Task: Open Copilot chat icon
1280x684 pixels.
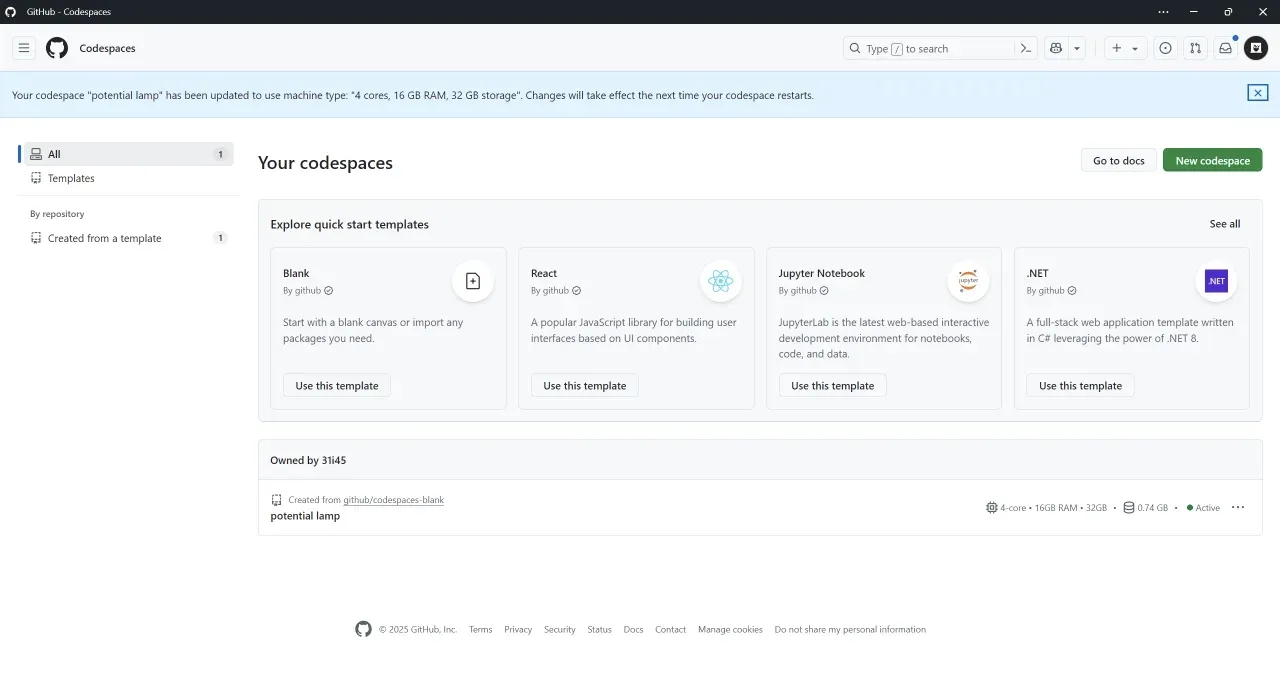Action: tap(1056, 48)
